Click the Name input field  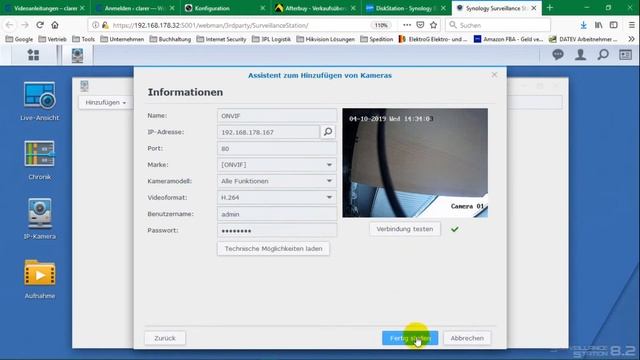tap(277, 116)
